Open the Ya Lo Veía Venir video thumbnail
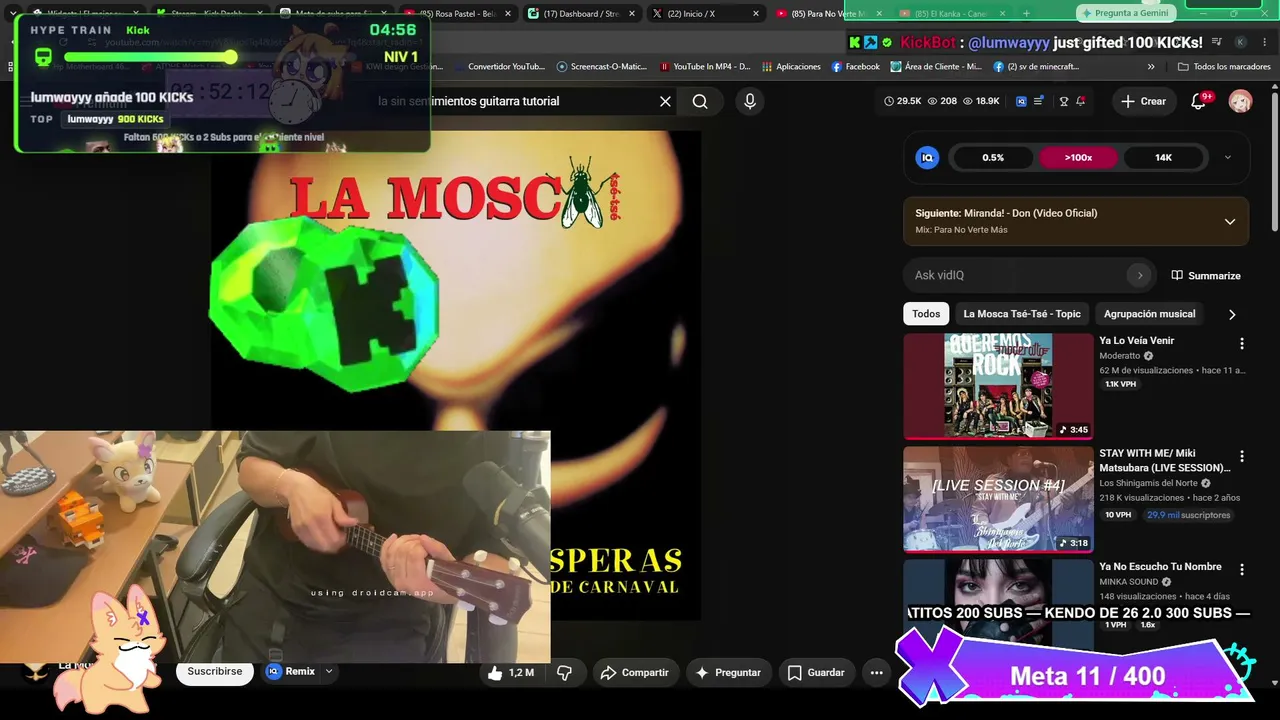Image resolution: width=1280 pixels, height=720 pixels. [x=998, y=386]
